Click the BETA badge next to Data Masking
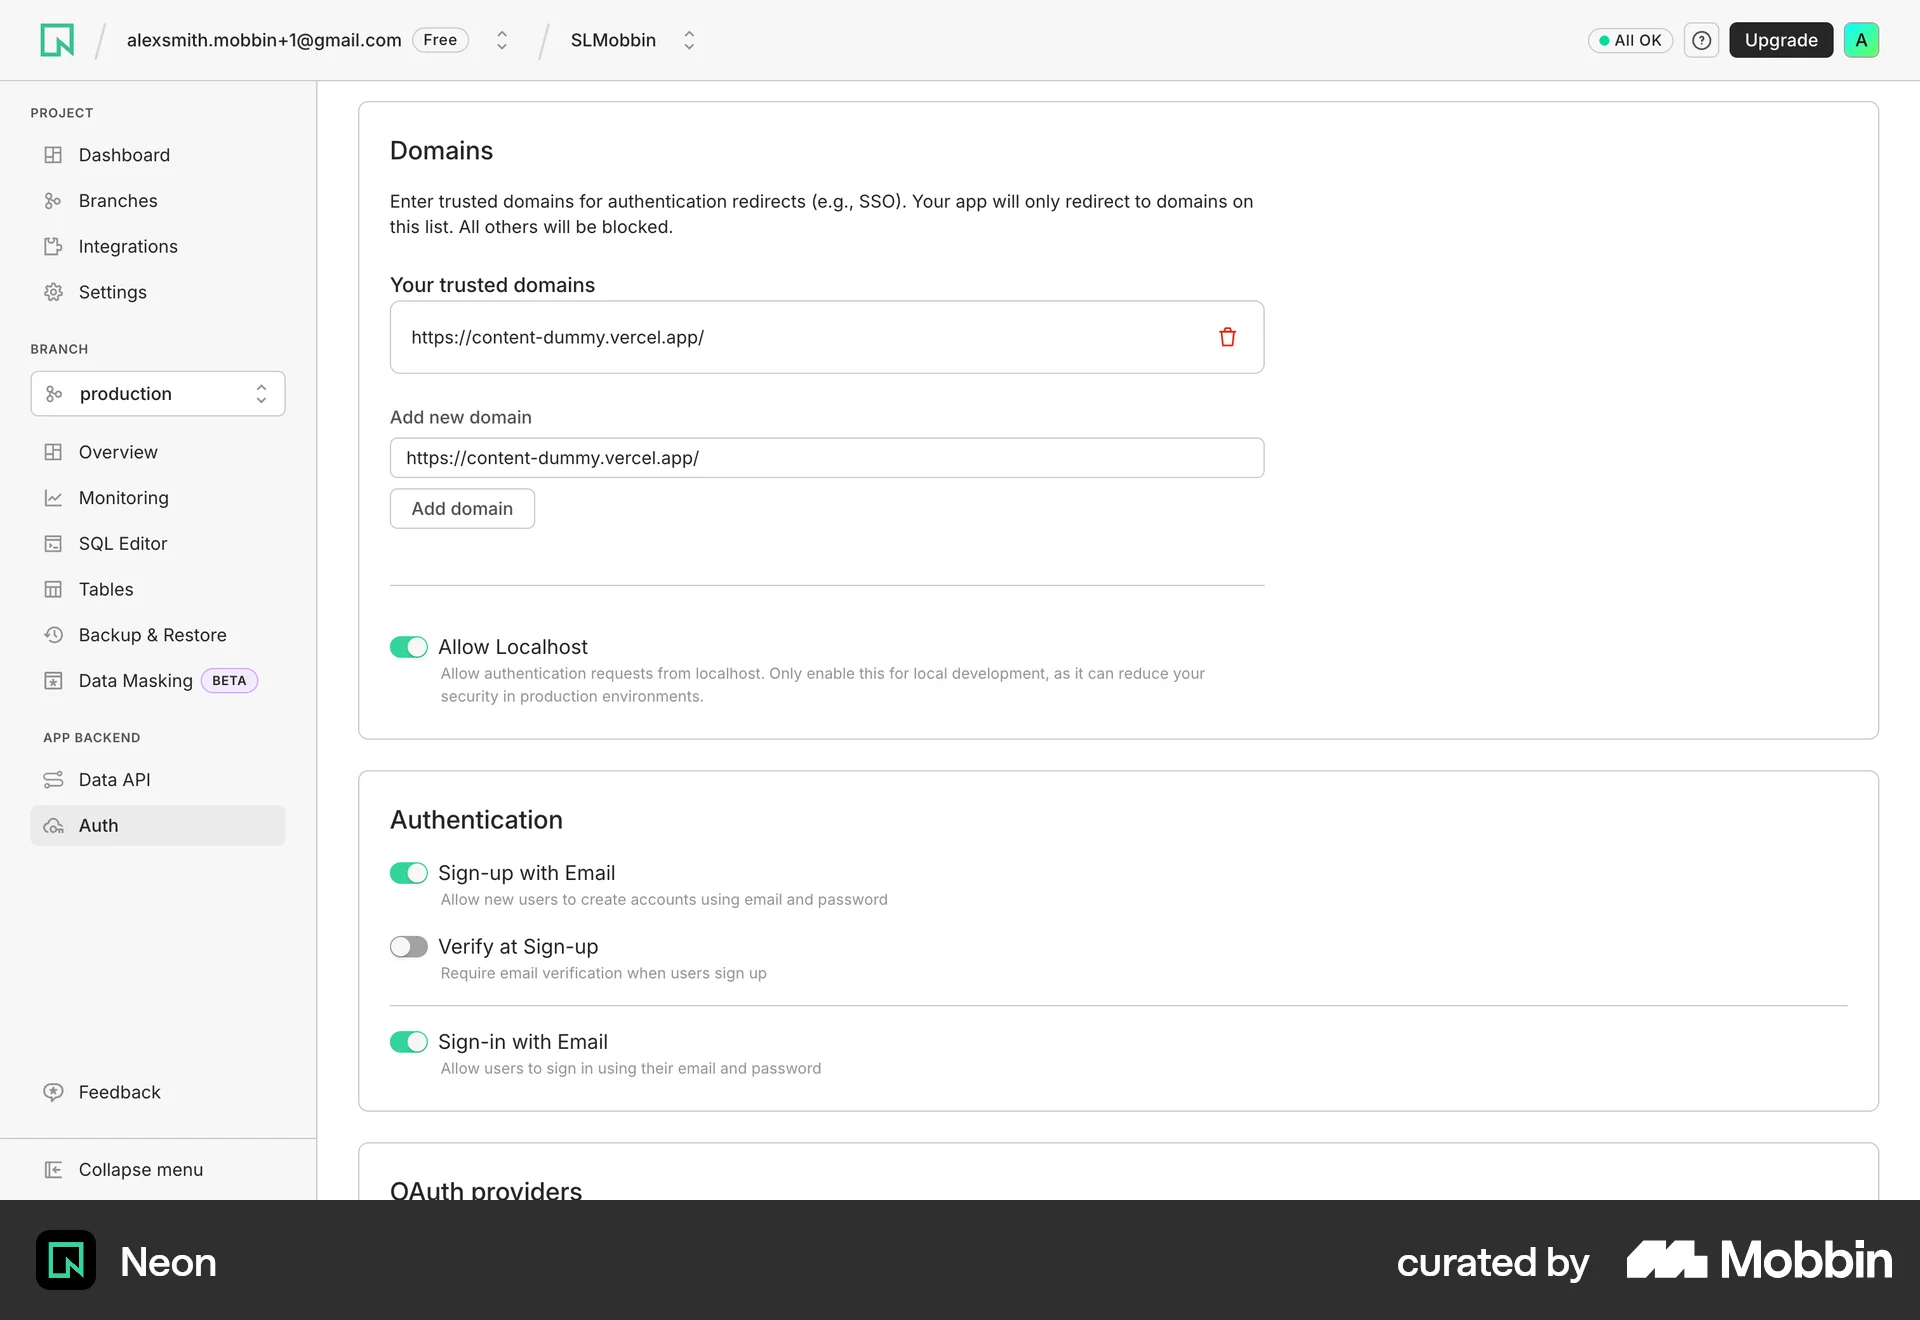Viewport: 1920px width, 1320px height. (229, 681)
